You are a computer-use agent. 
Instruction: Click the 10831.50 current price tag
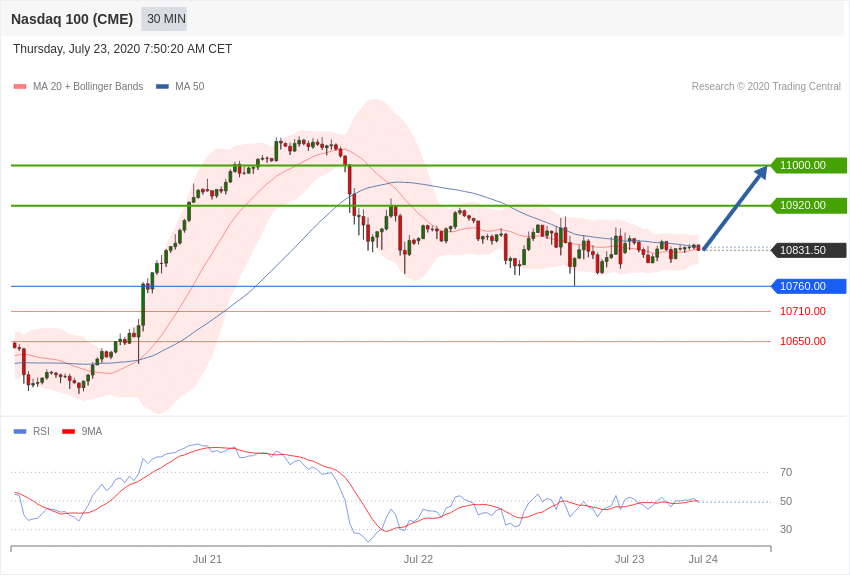(808, 250)
